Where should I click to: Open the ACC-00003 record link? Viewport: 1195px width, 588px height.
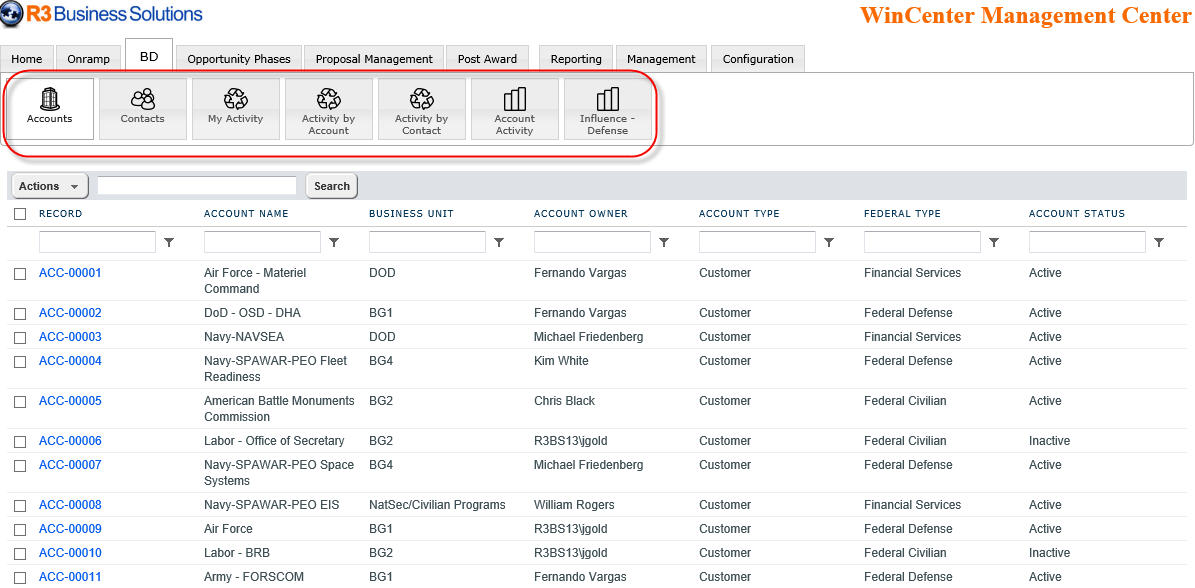(70, 337)
